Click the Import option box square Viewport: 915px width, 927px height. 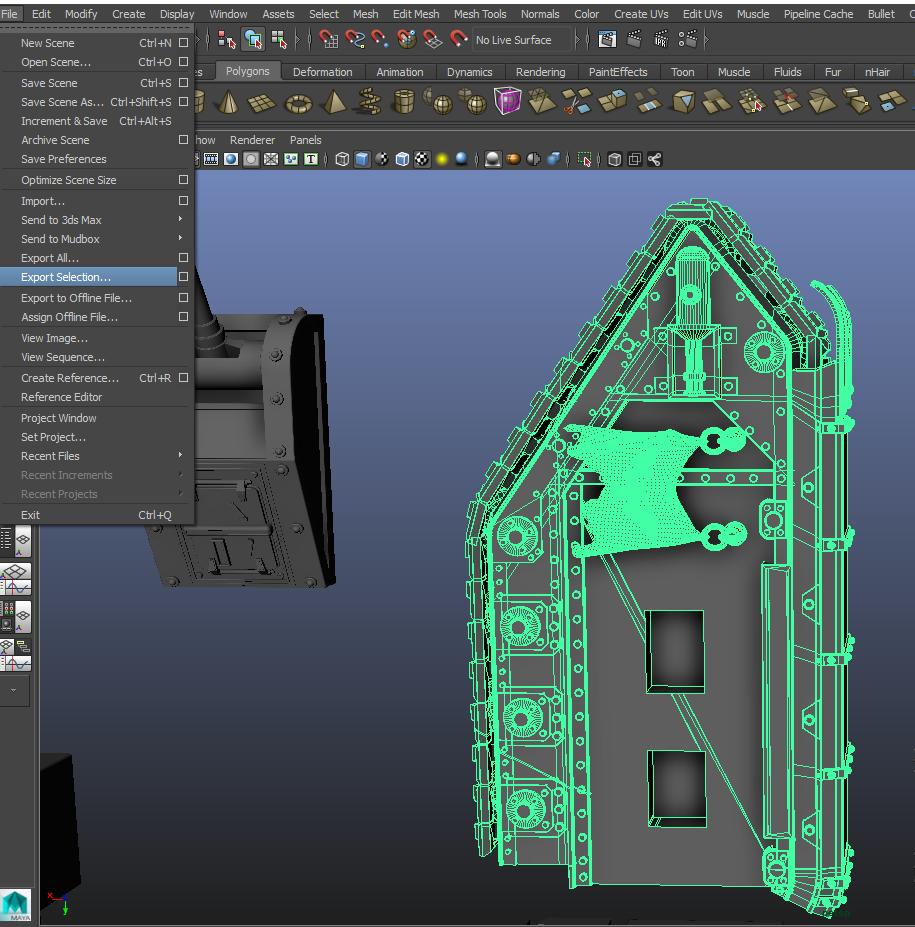(x=183, y=201)
